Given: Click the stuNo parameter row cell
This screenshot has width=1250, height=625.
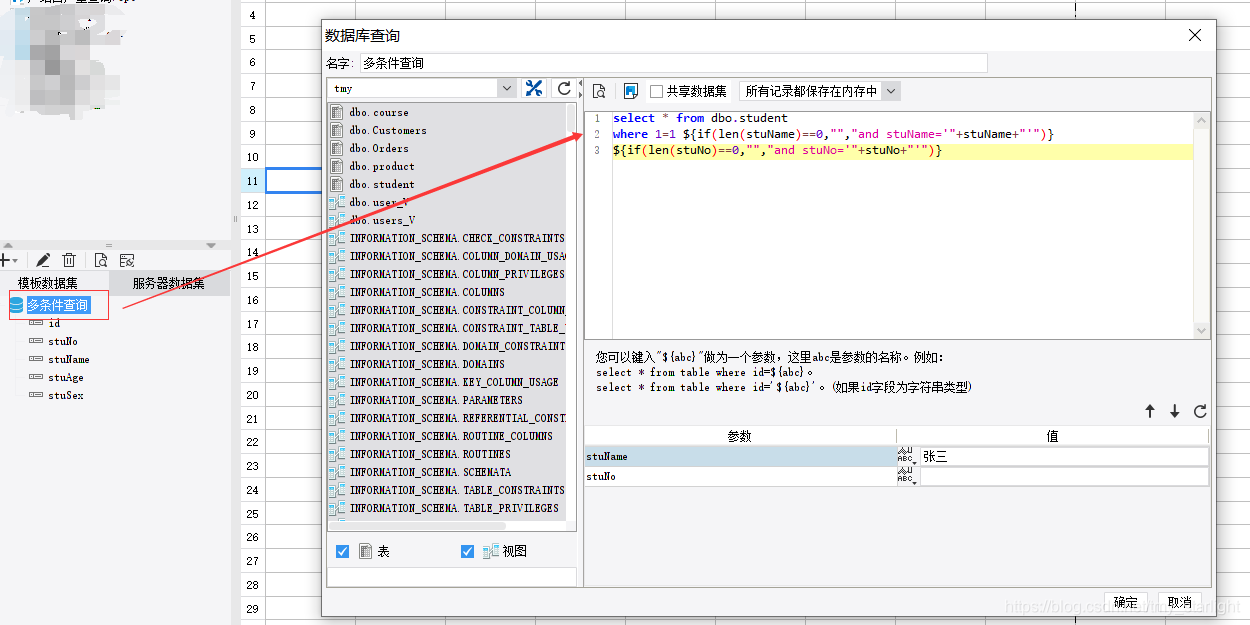Looking at the screenshot, I should pyautogui.click(x=740, y=477).
